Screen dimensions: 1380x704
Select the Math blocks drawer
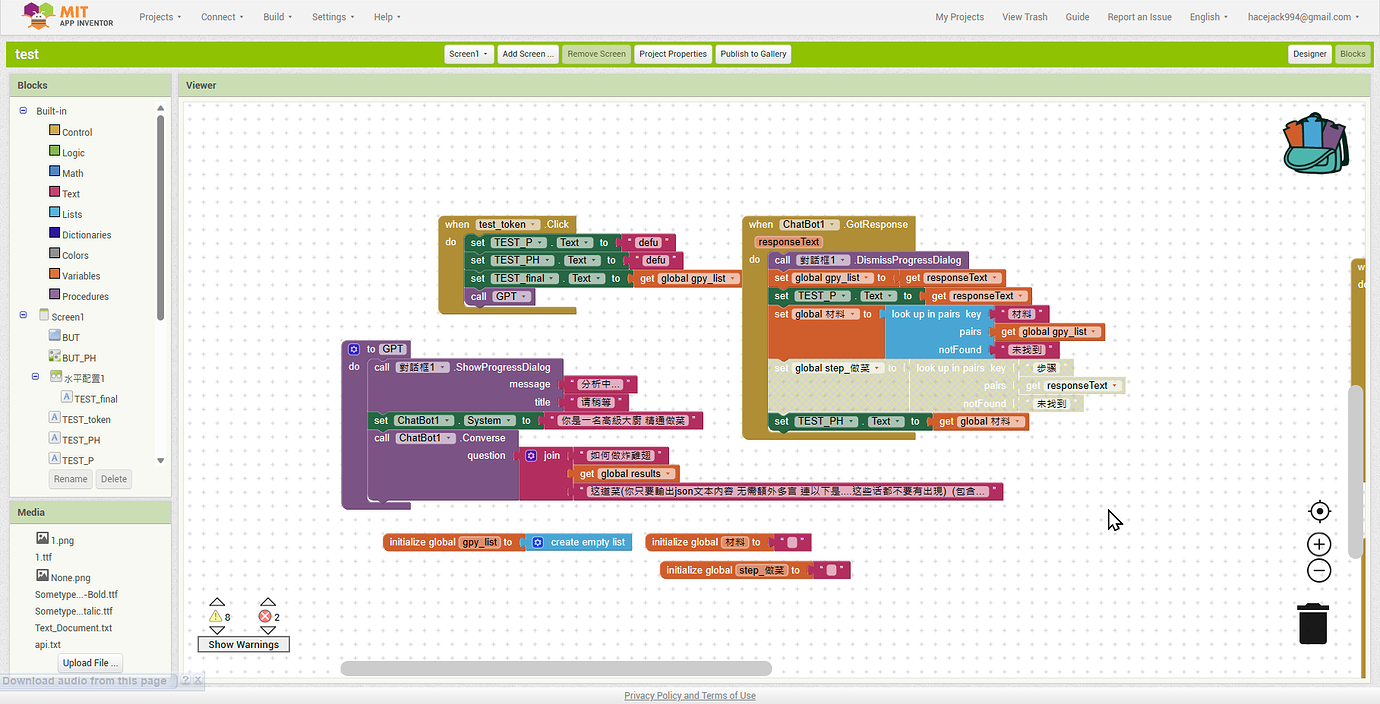pyautogui.click(x=74, y=172)
